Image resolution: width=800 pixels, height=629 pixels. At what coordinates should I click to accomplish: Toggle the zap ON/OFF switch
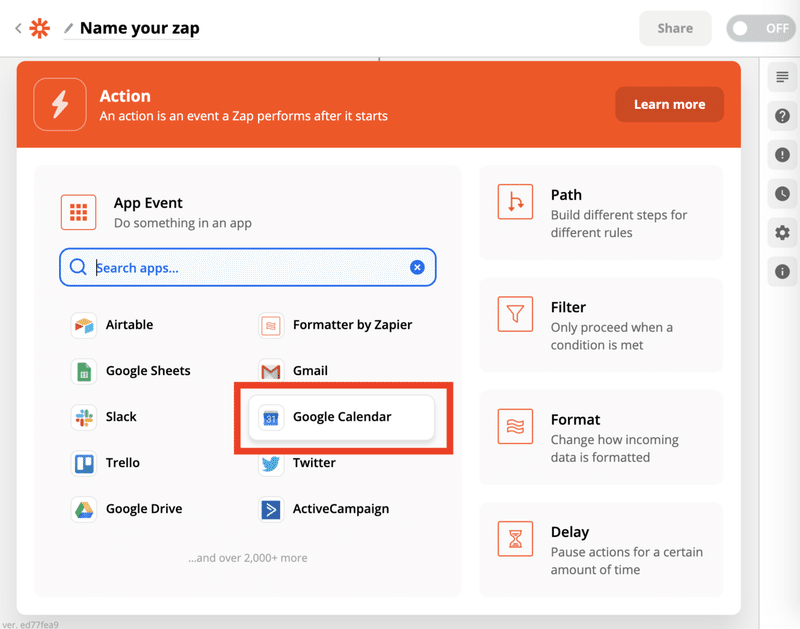pyautogui.click(x=761, y=28)
